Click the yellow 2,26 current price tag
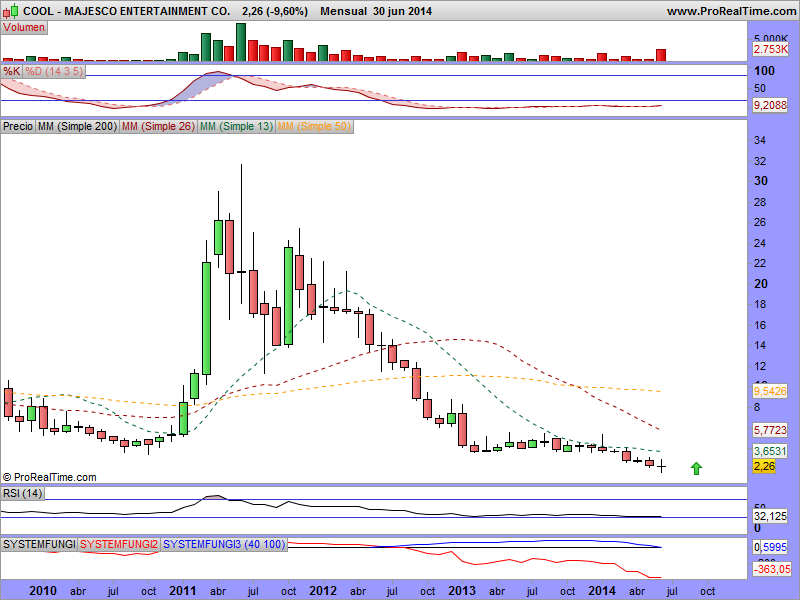 pos(764,466)
